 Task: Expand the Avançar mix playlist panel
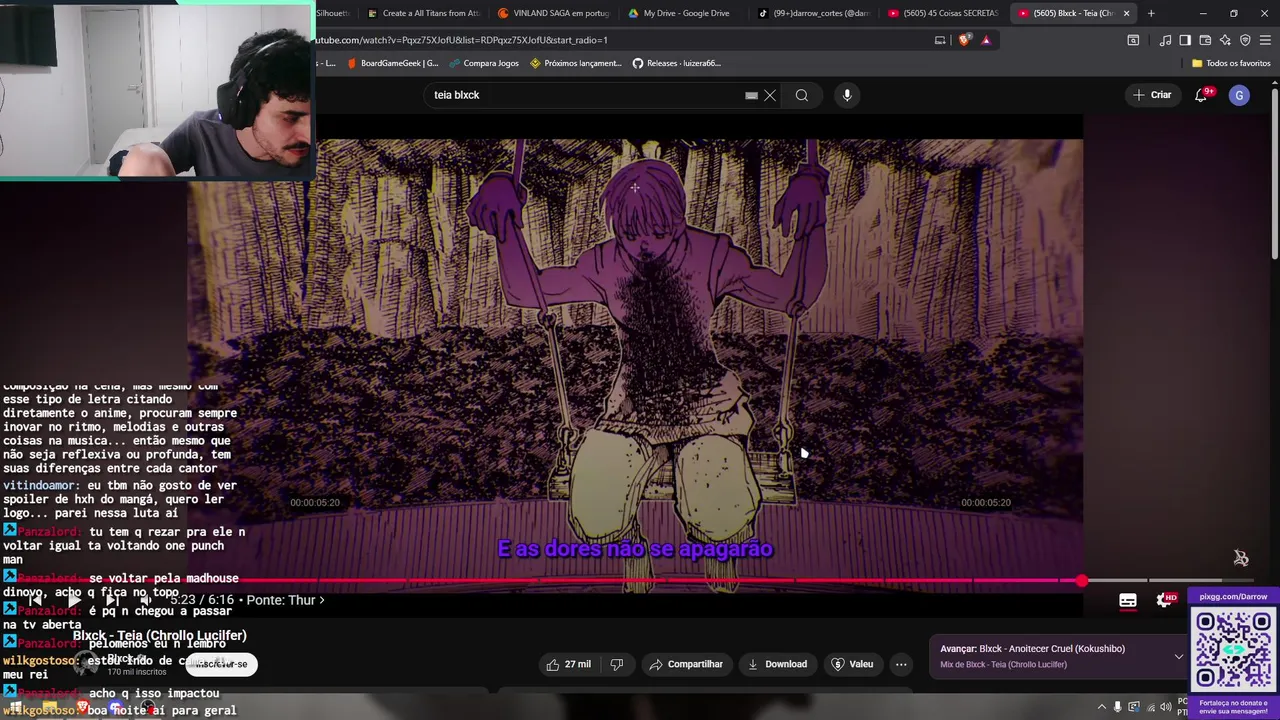[1178, 657]
